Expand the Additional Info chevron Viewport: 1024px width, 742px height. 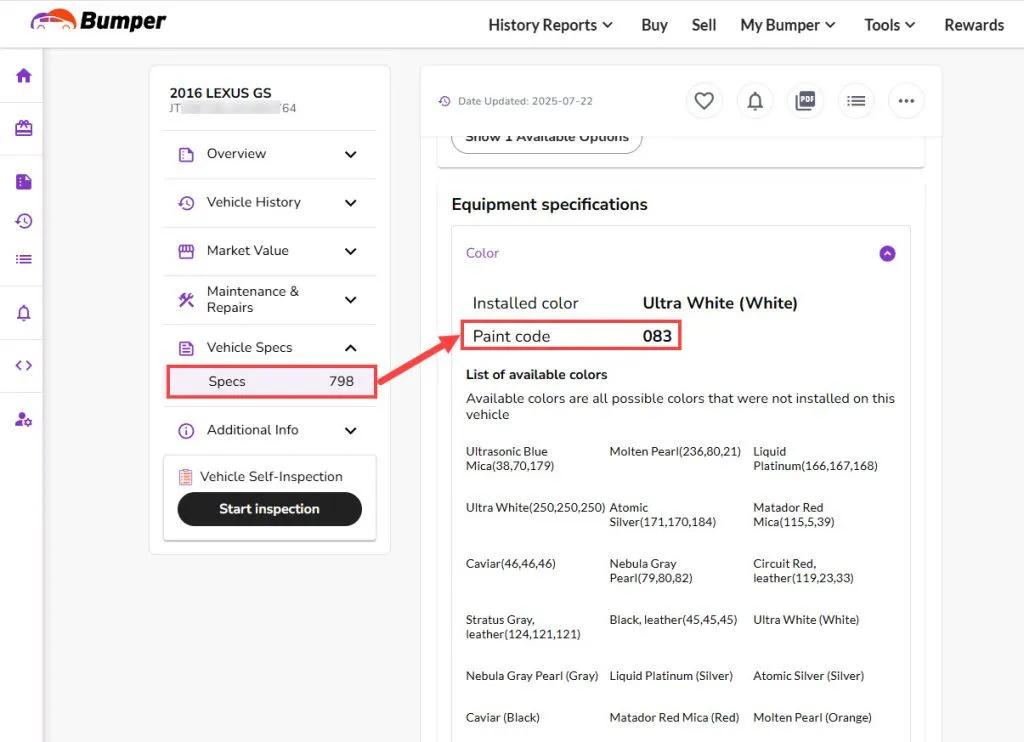(351, 430)
